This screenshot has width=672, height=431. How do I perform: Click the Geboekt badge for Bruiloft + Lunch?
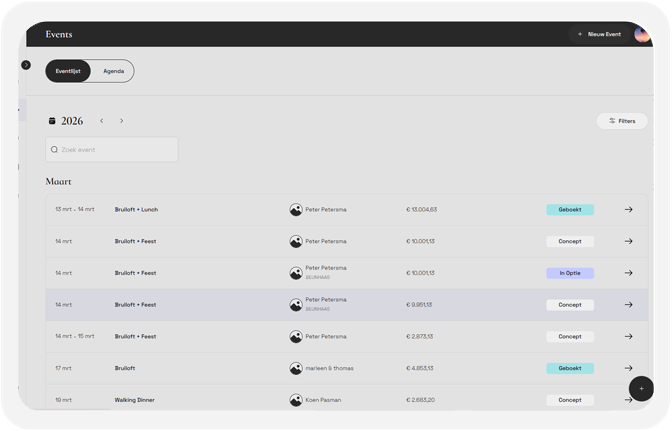point(570,210)
